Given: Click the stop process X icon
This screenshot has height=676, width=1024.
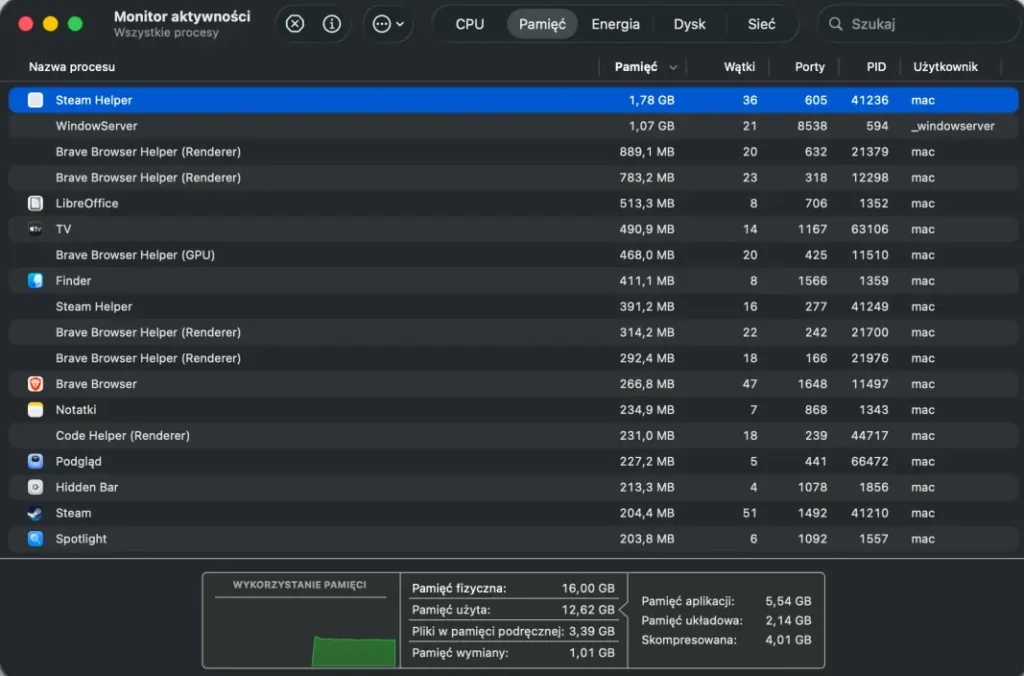Looking at the screenshot, I should (295, 24).
